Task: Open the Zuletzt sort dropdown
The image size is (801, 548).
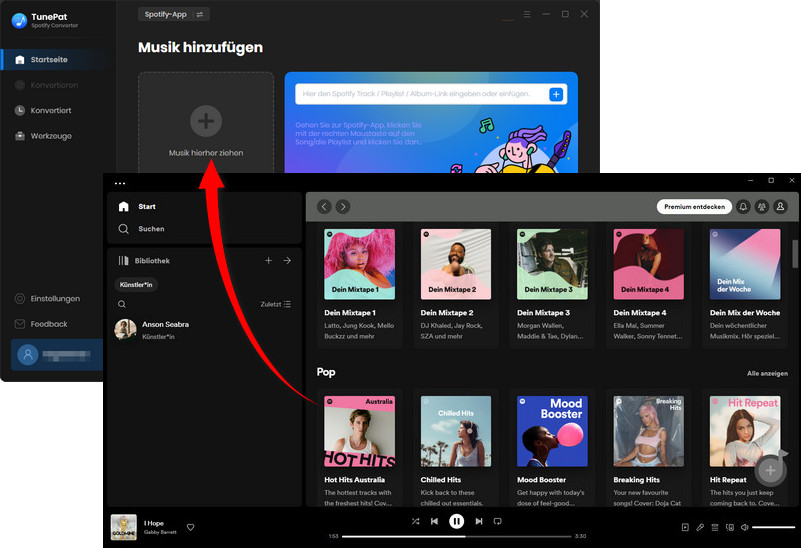Action: click(x=275, y=304)
